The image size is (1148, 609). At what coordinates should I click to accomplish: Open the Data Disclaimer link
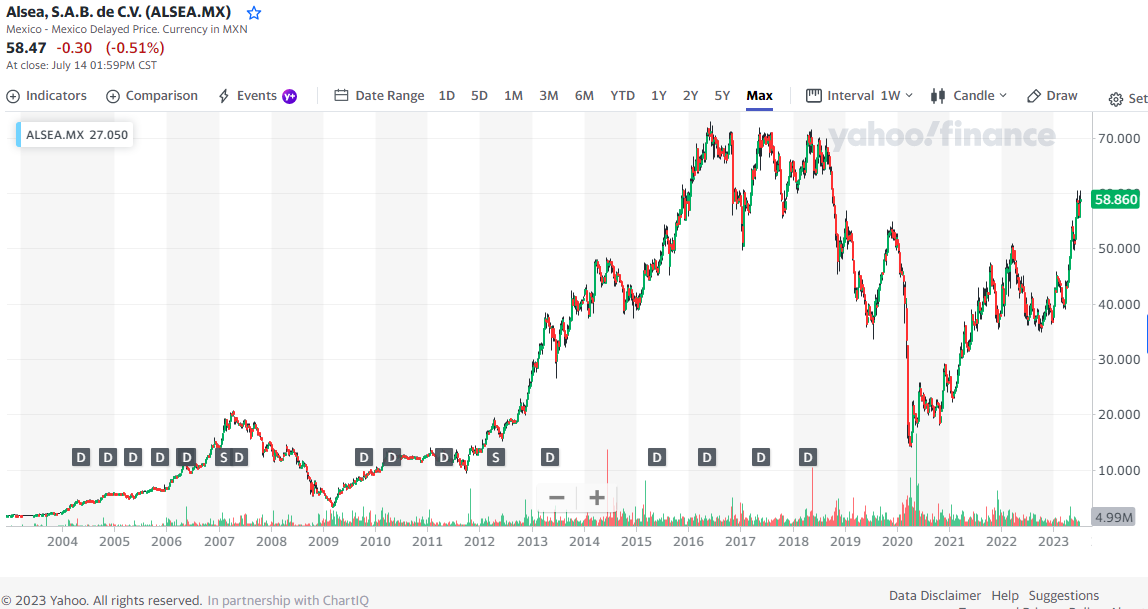(x=934, y=595)
